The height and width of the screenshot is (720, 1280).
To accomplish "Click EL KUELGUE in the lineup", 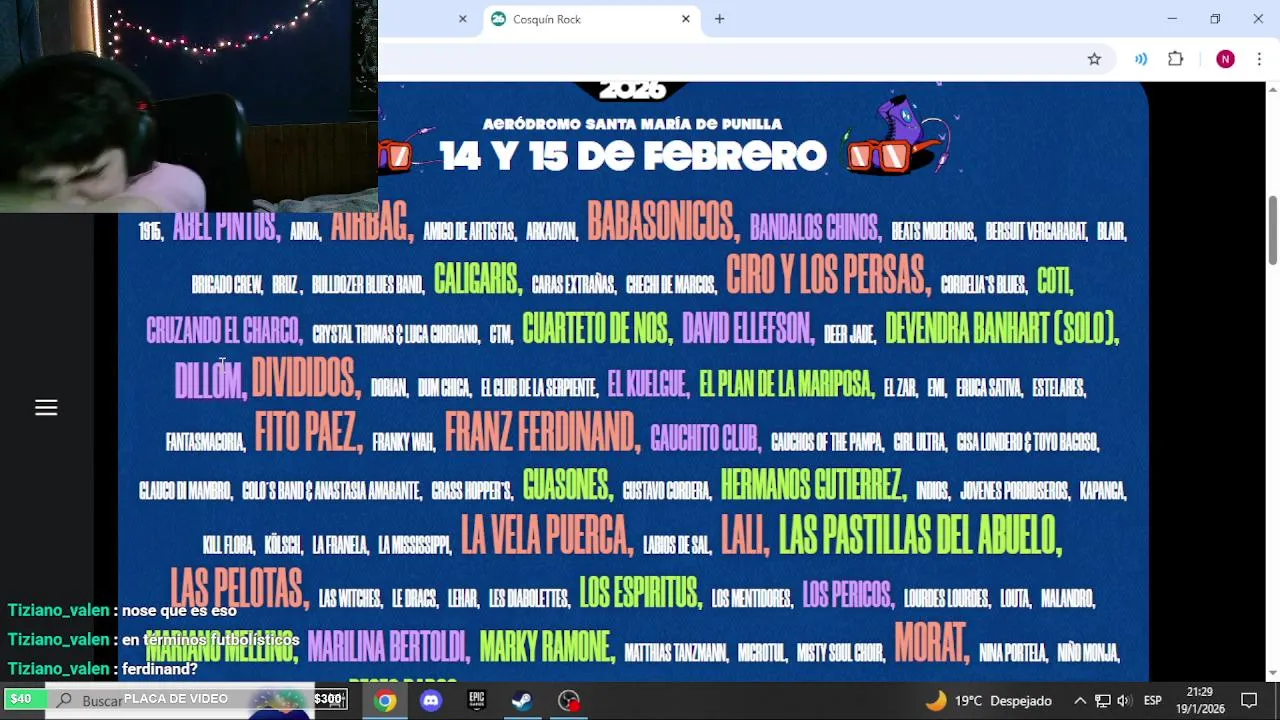I will pyautogui.click(x=648, y=384).
